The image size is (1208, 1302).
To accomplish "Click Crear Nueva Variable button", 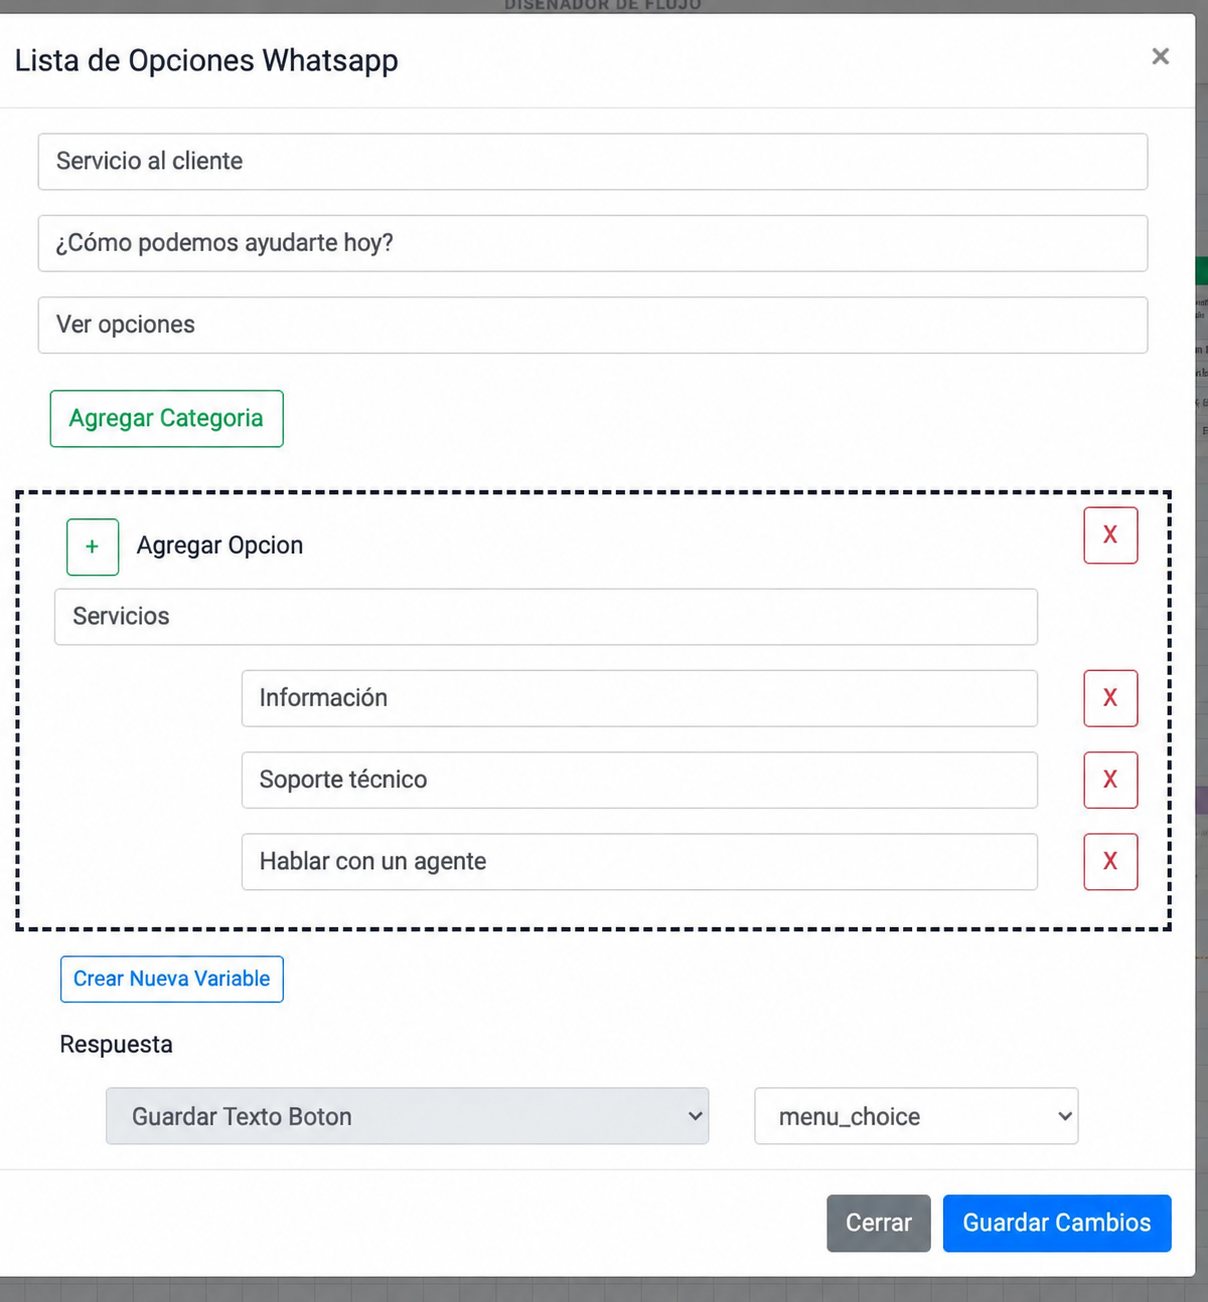I will 172,979.
